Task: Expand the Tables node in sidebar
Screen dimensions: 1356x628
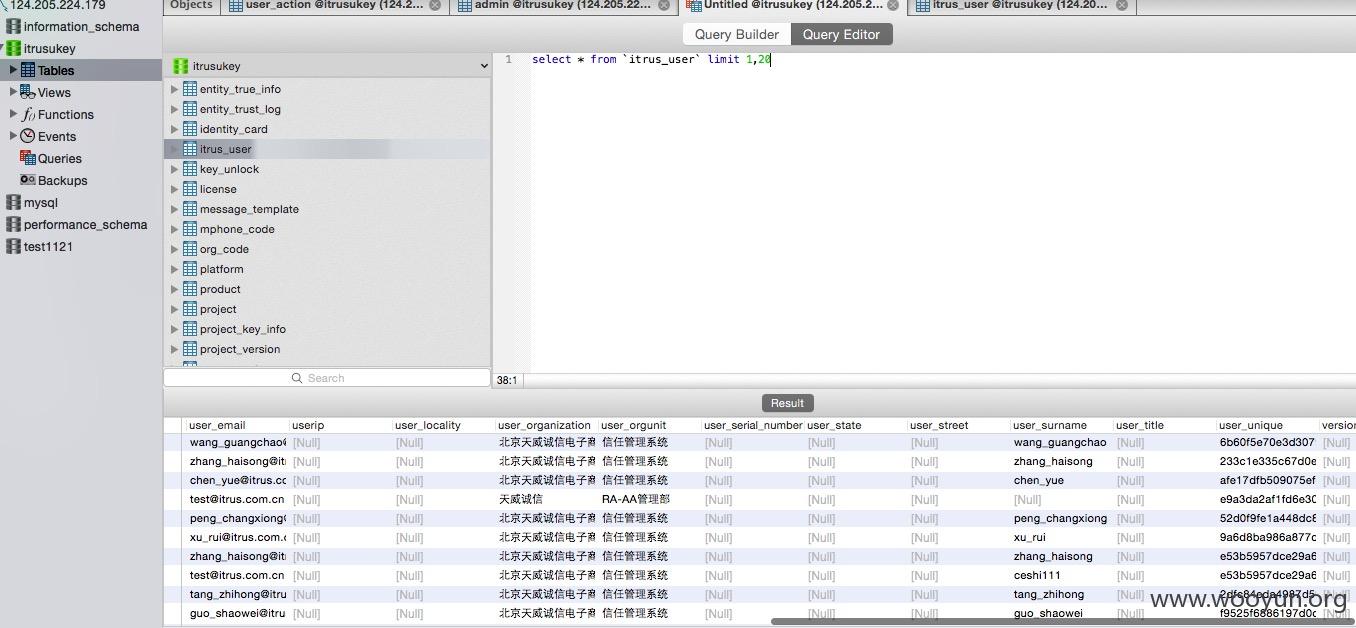Action: 13,70
